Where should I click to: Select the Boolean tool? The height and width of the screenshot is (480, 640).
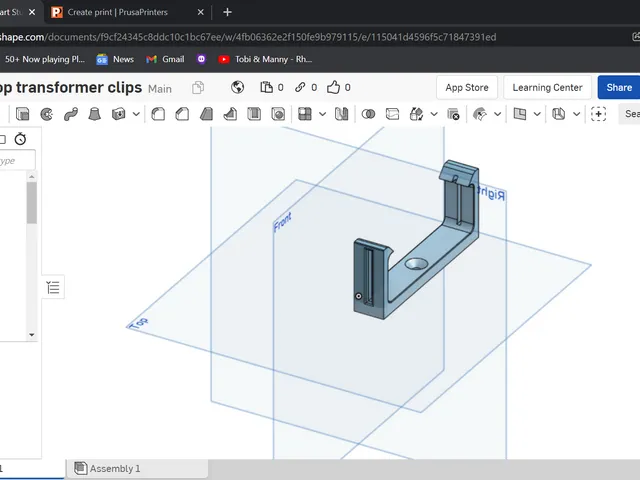pyautogui.click(x=368, y=114)
